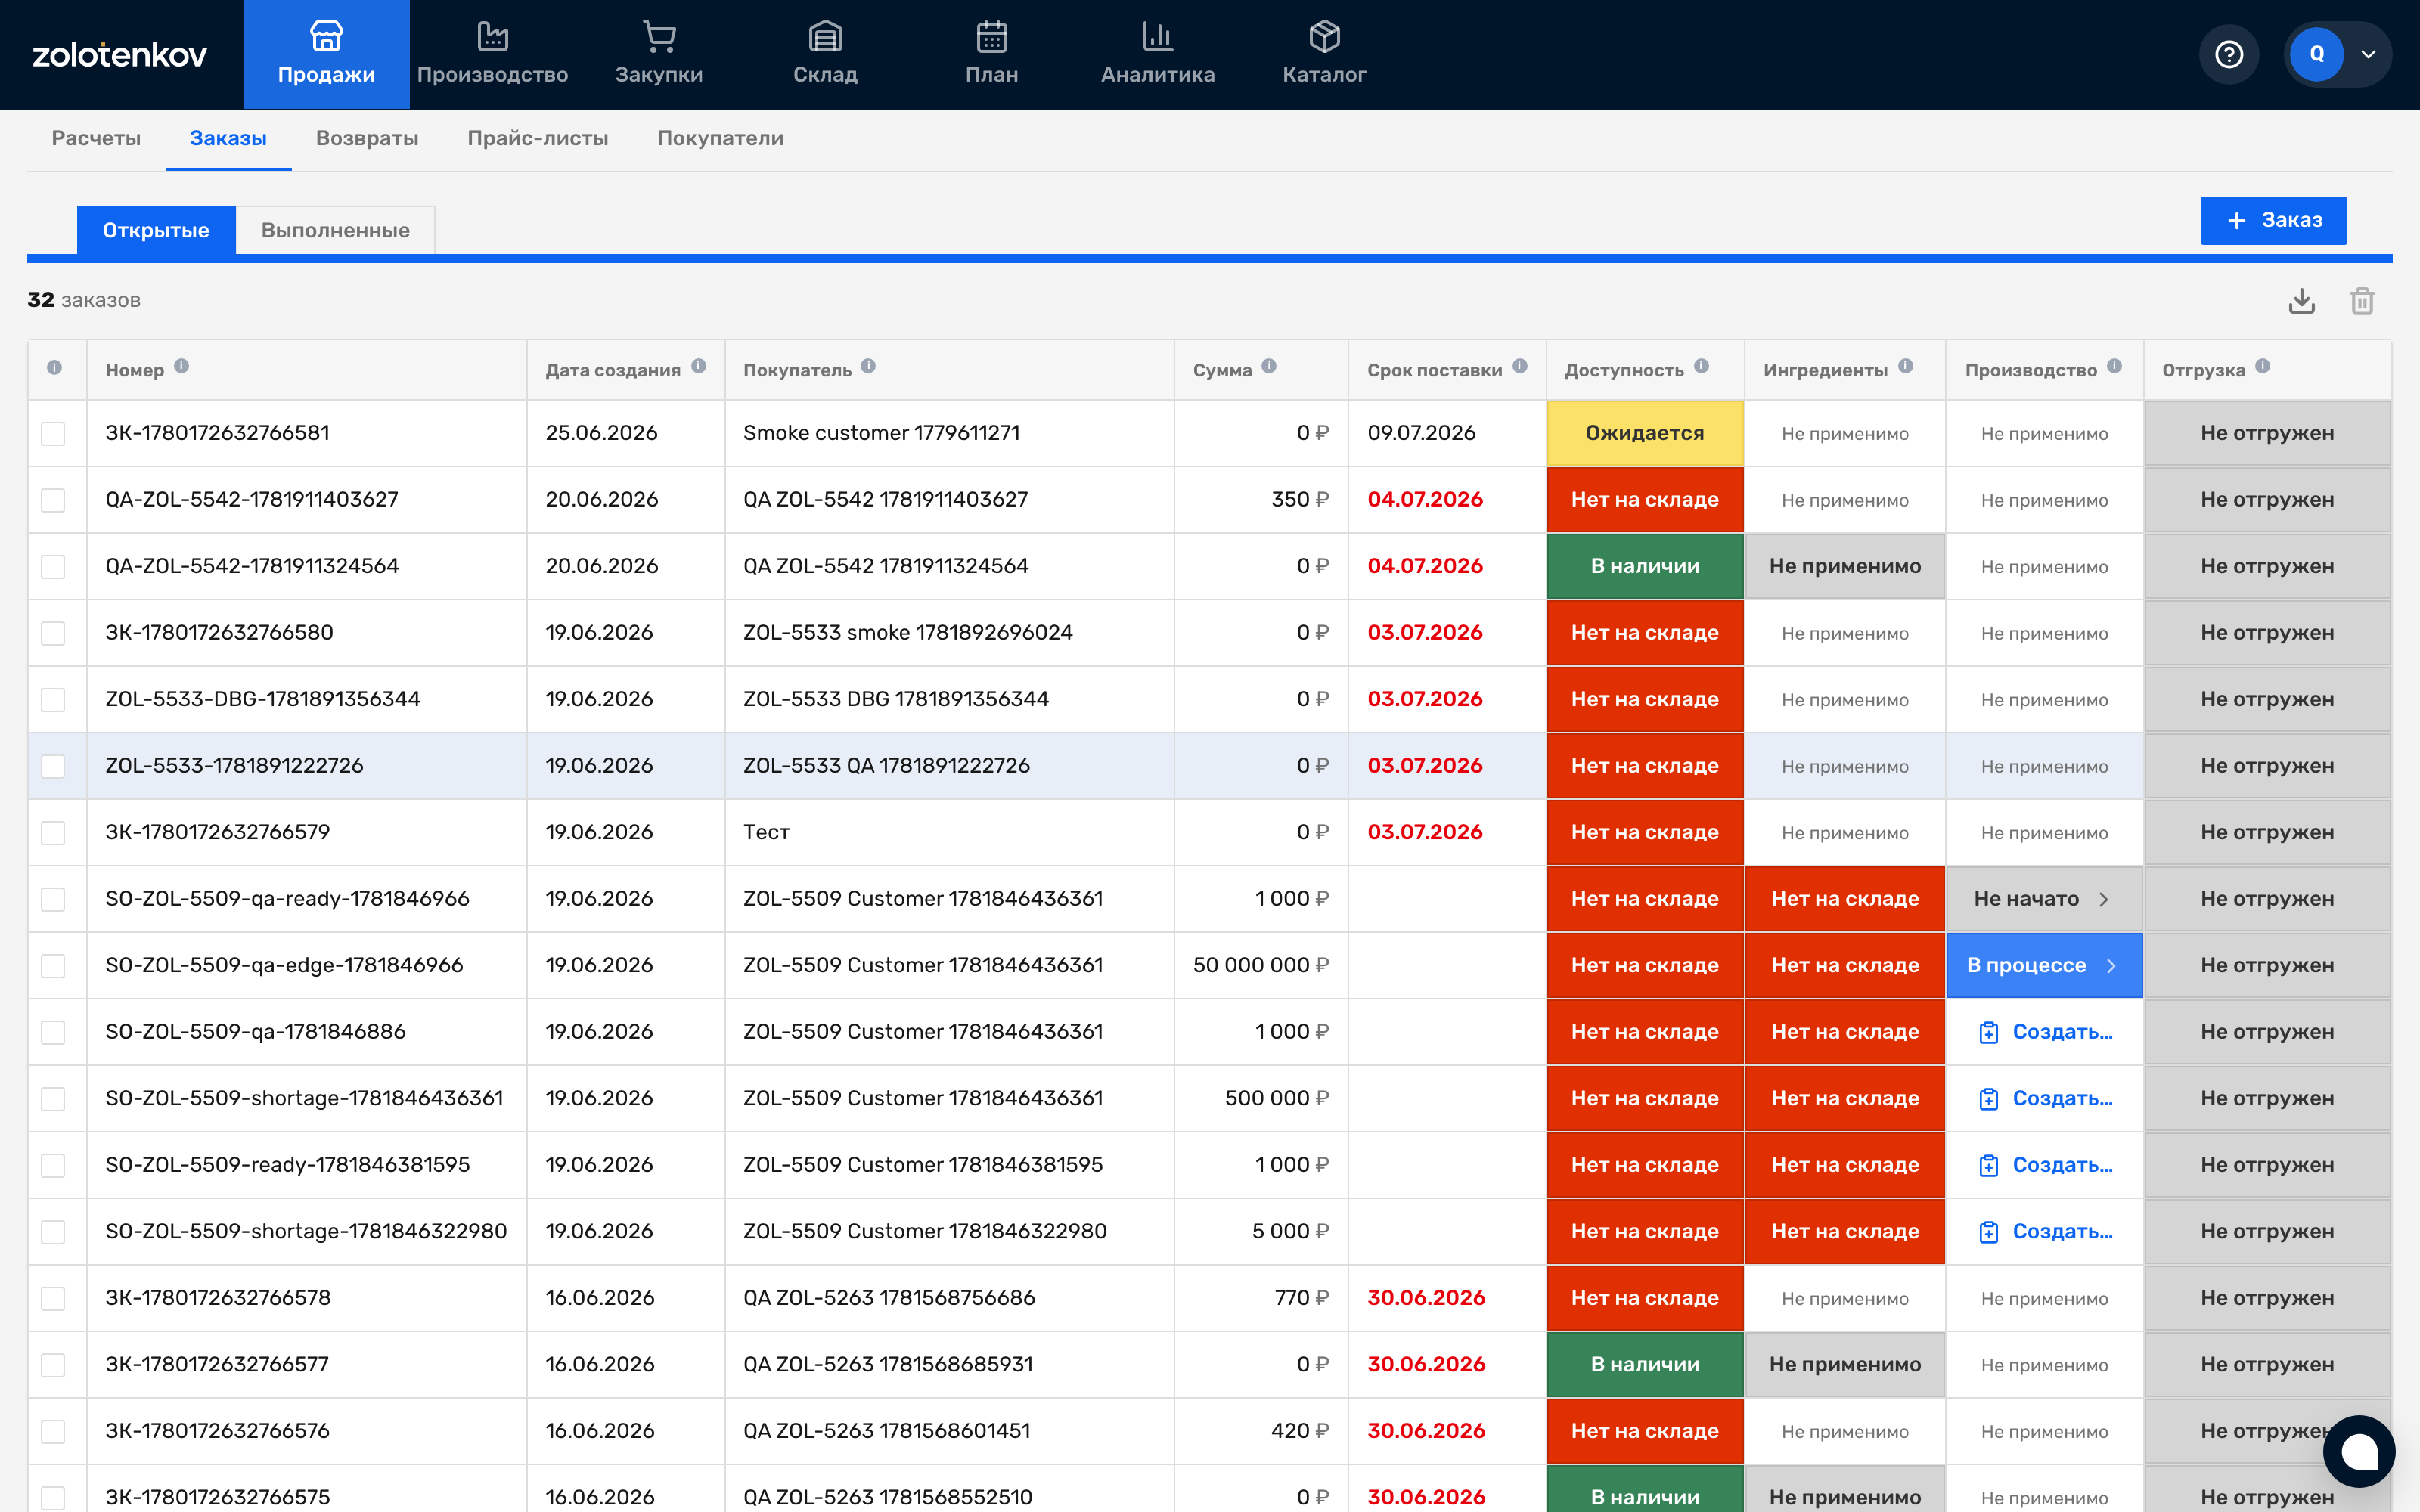The width and height of the screenshot is (2420, 1512).
Task: Check the box for SO-ZOL-5509-qa-edge-1781846966
Action: (53, 966)
